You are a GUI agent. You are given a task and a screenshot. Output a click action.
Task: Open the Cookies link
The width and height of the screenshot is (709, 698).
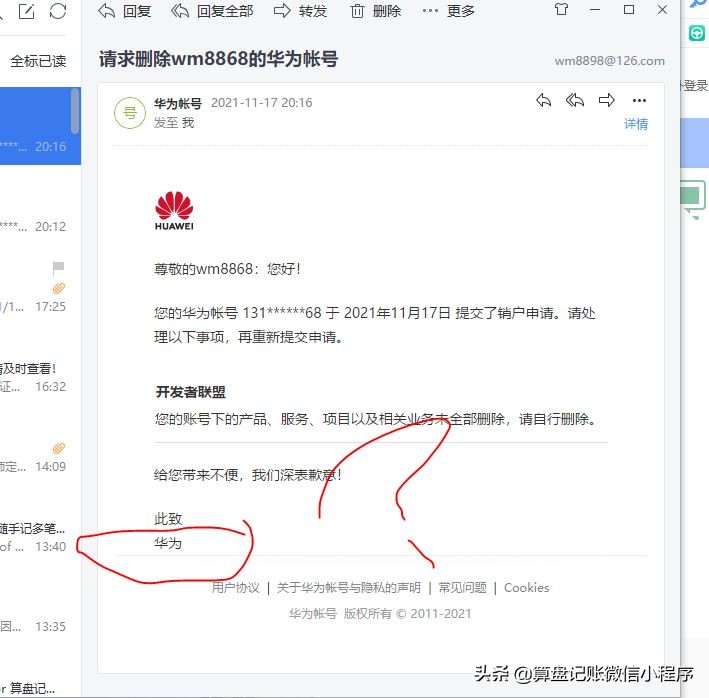526,588
